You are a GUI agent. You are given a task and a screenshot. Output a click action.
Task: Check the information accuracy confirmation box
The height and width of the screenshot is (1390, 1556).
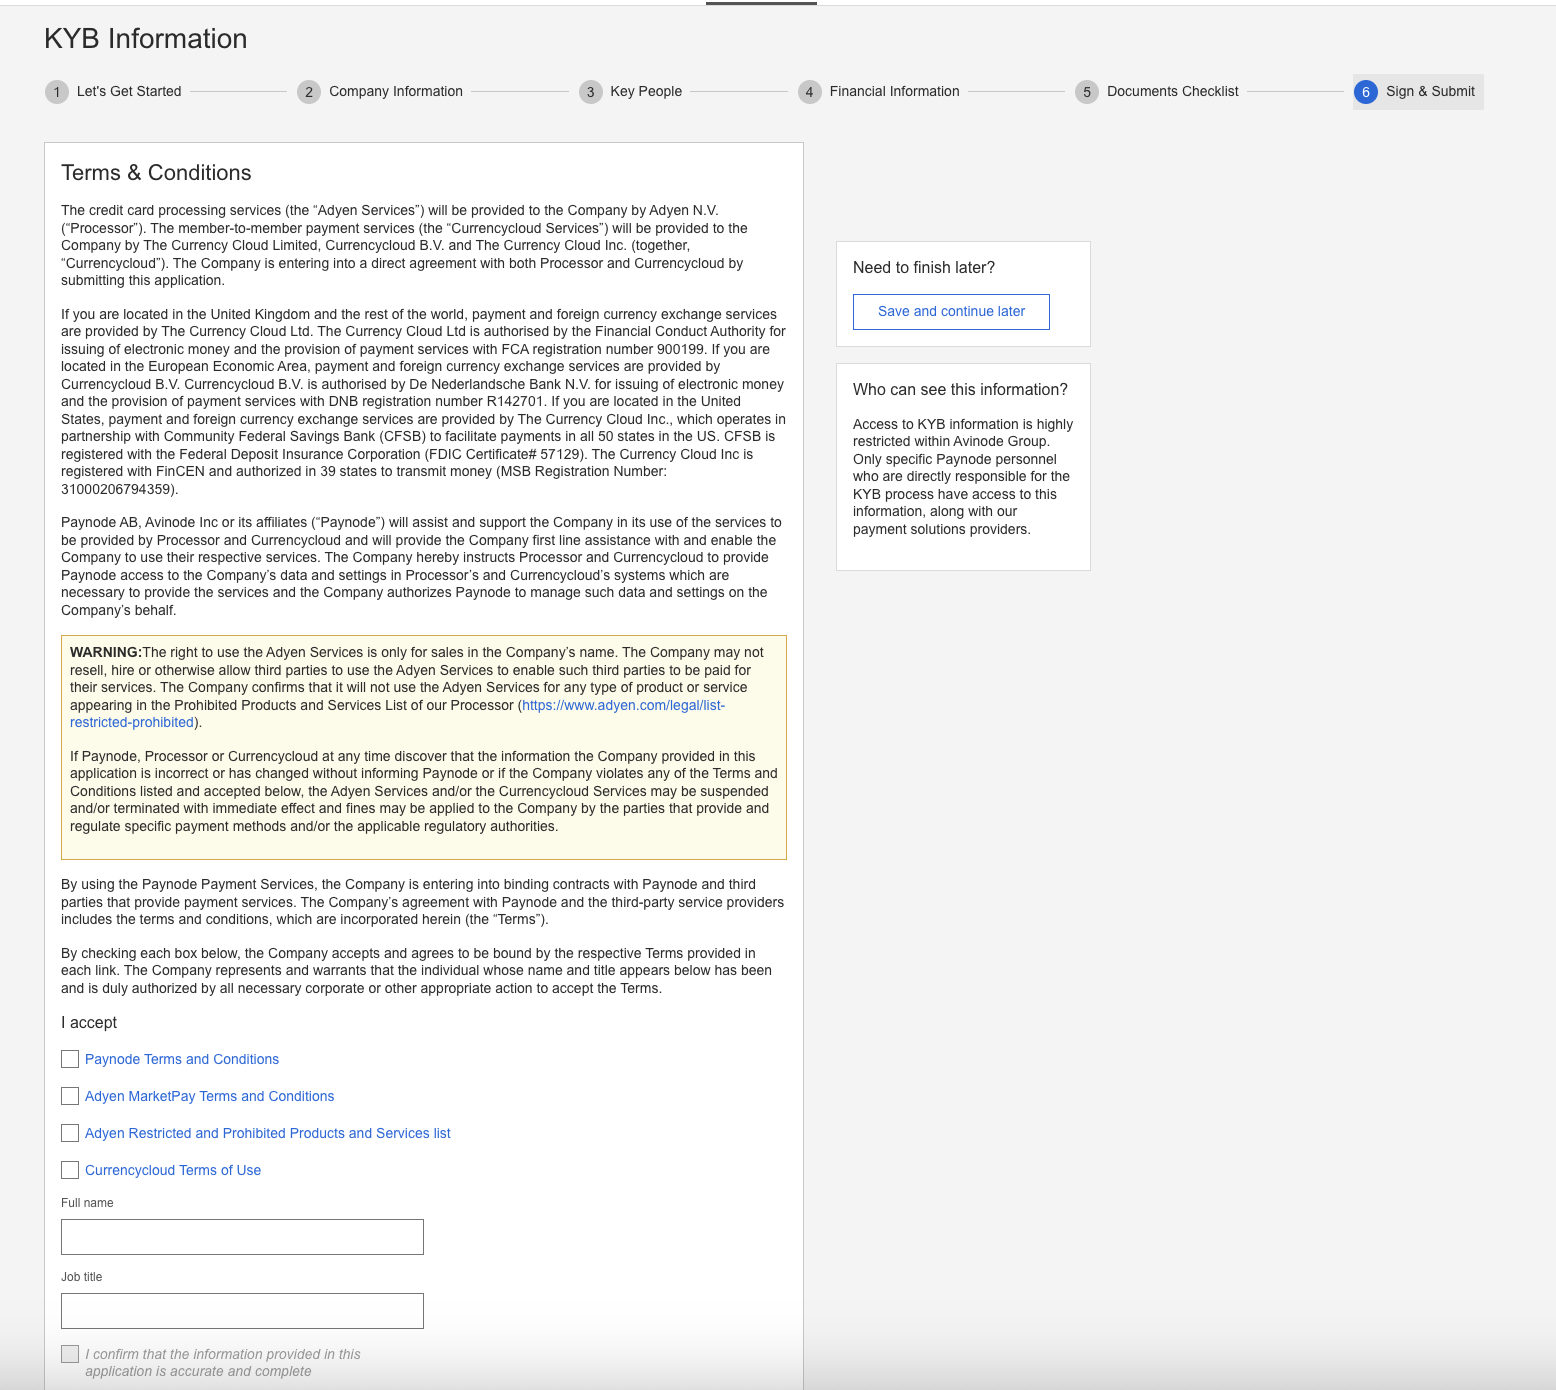tap(70, 1353)
